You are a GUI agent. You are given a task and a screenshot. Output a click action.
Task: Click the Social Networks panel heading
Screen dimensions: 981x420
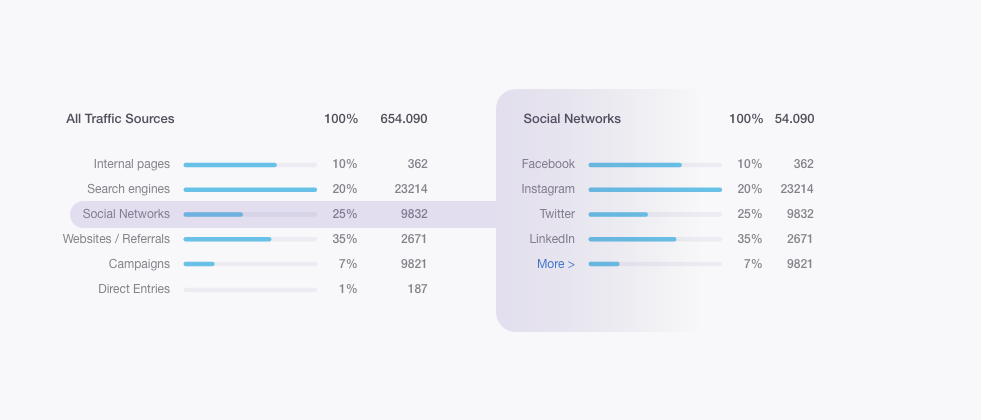[x=572, y=119]
